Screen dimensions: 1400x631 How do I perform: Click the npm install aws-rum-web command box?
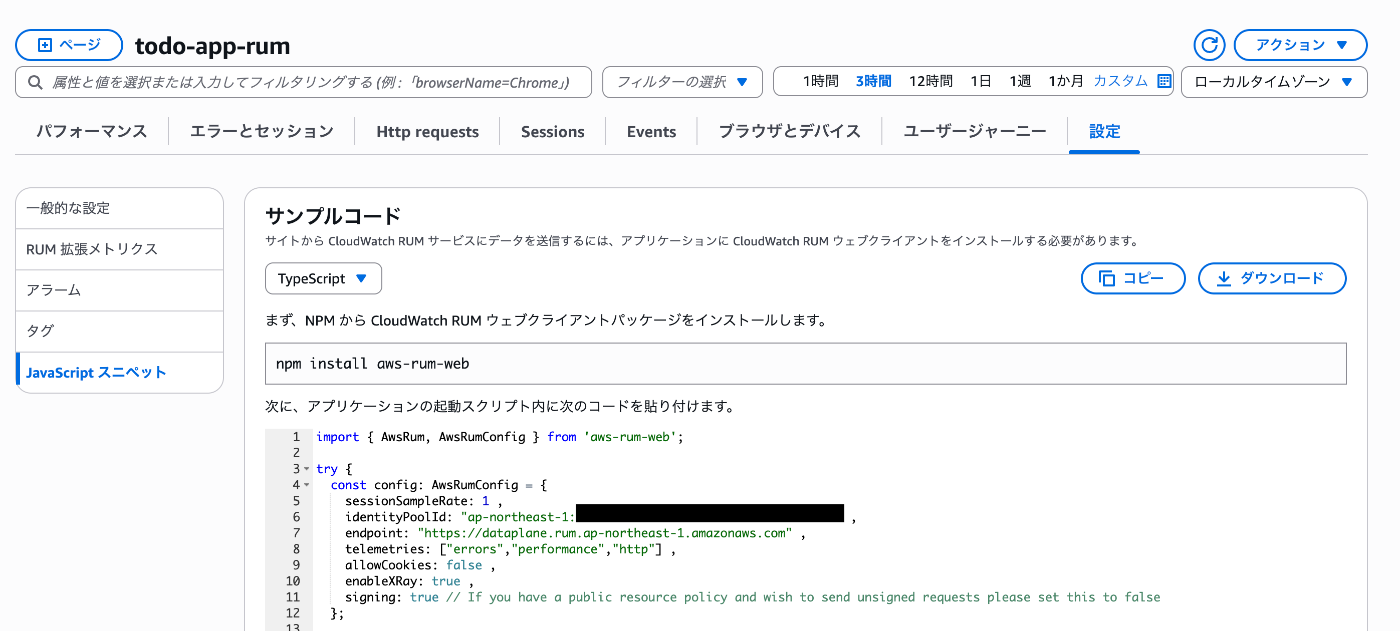(x=806, y=364)
